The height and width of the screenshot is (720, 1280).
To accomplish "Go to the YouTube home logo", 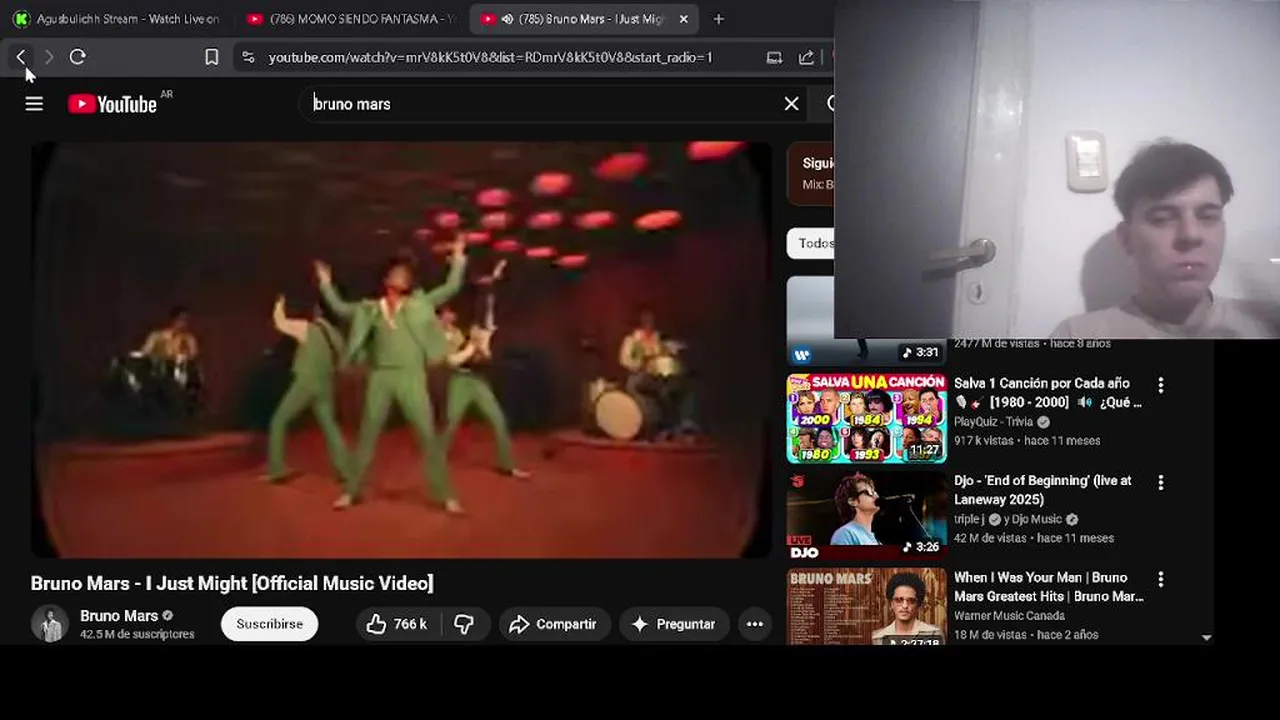I will tap(113, 104).
